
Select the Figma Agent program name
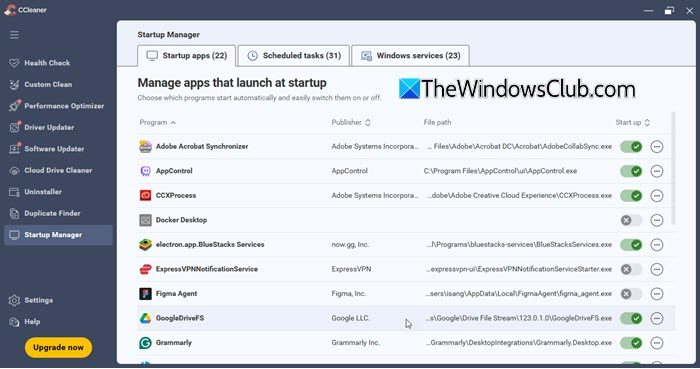[176, 294]
